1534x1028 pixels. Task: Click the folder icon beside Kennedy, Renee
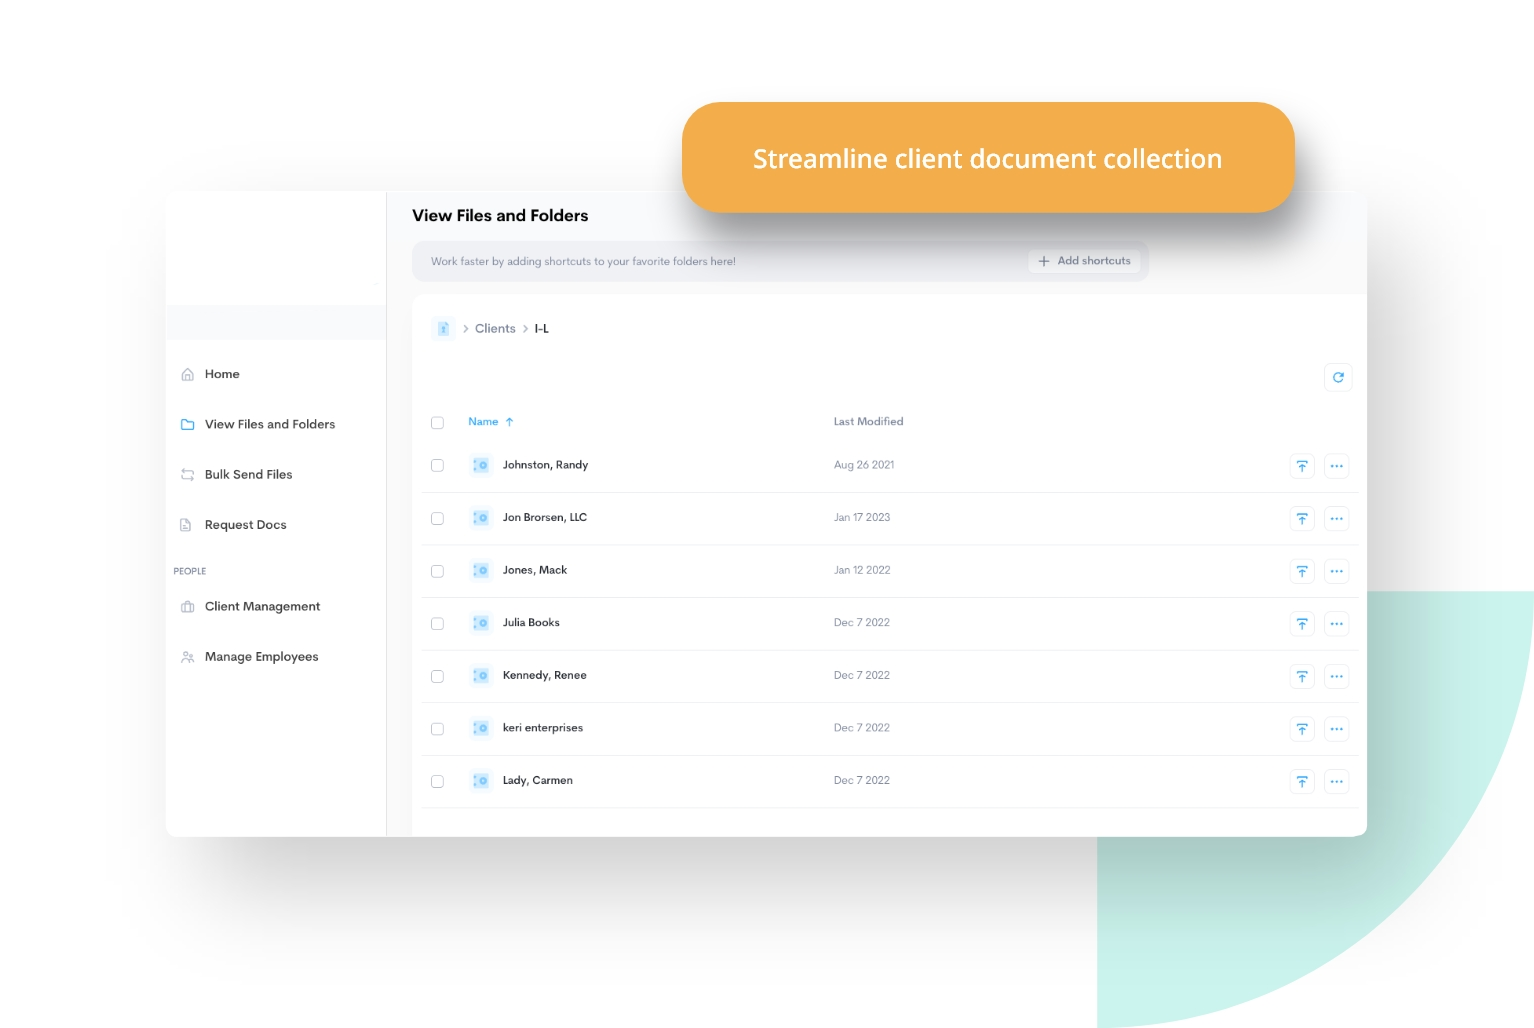pos(481,675)
